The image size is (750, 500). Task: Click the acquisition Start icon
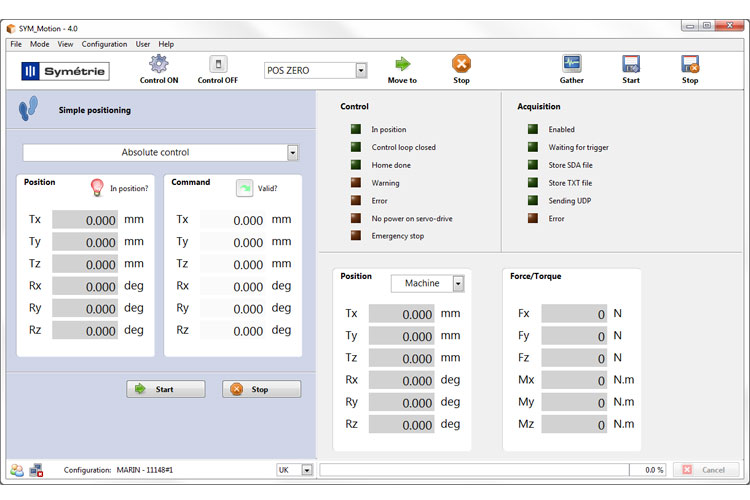[x=631, y=64]
